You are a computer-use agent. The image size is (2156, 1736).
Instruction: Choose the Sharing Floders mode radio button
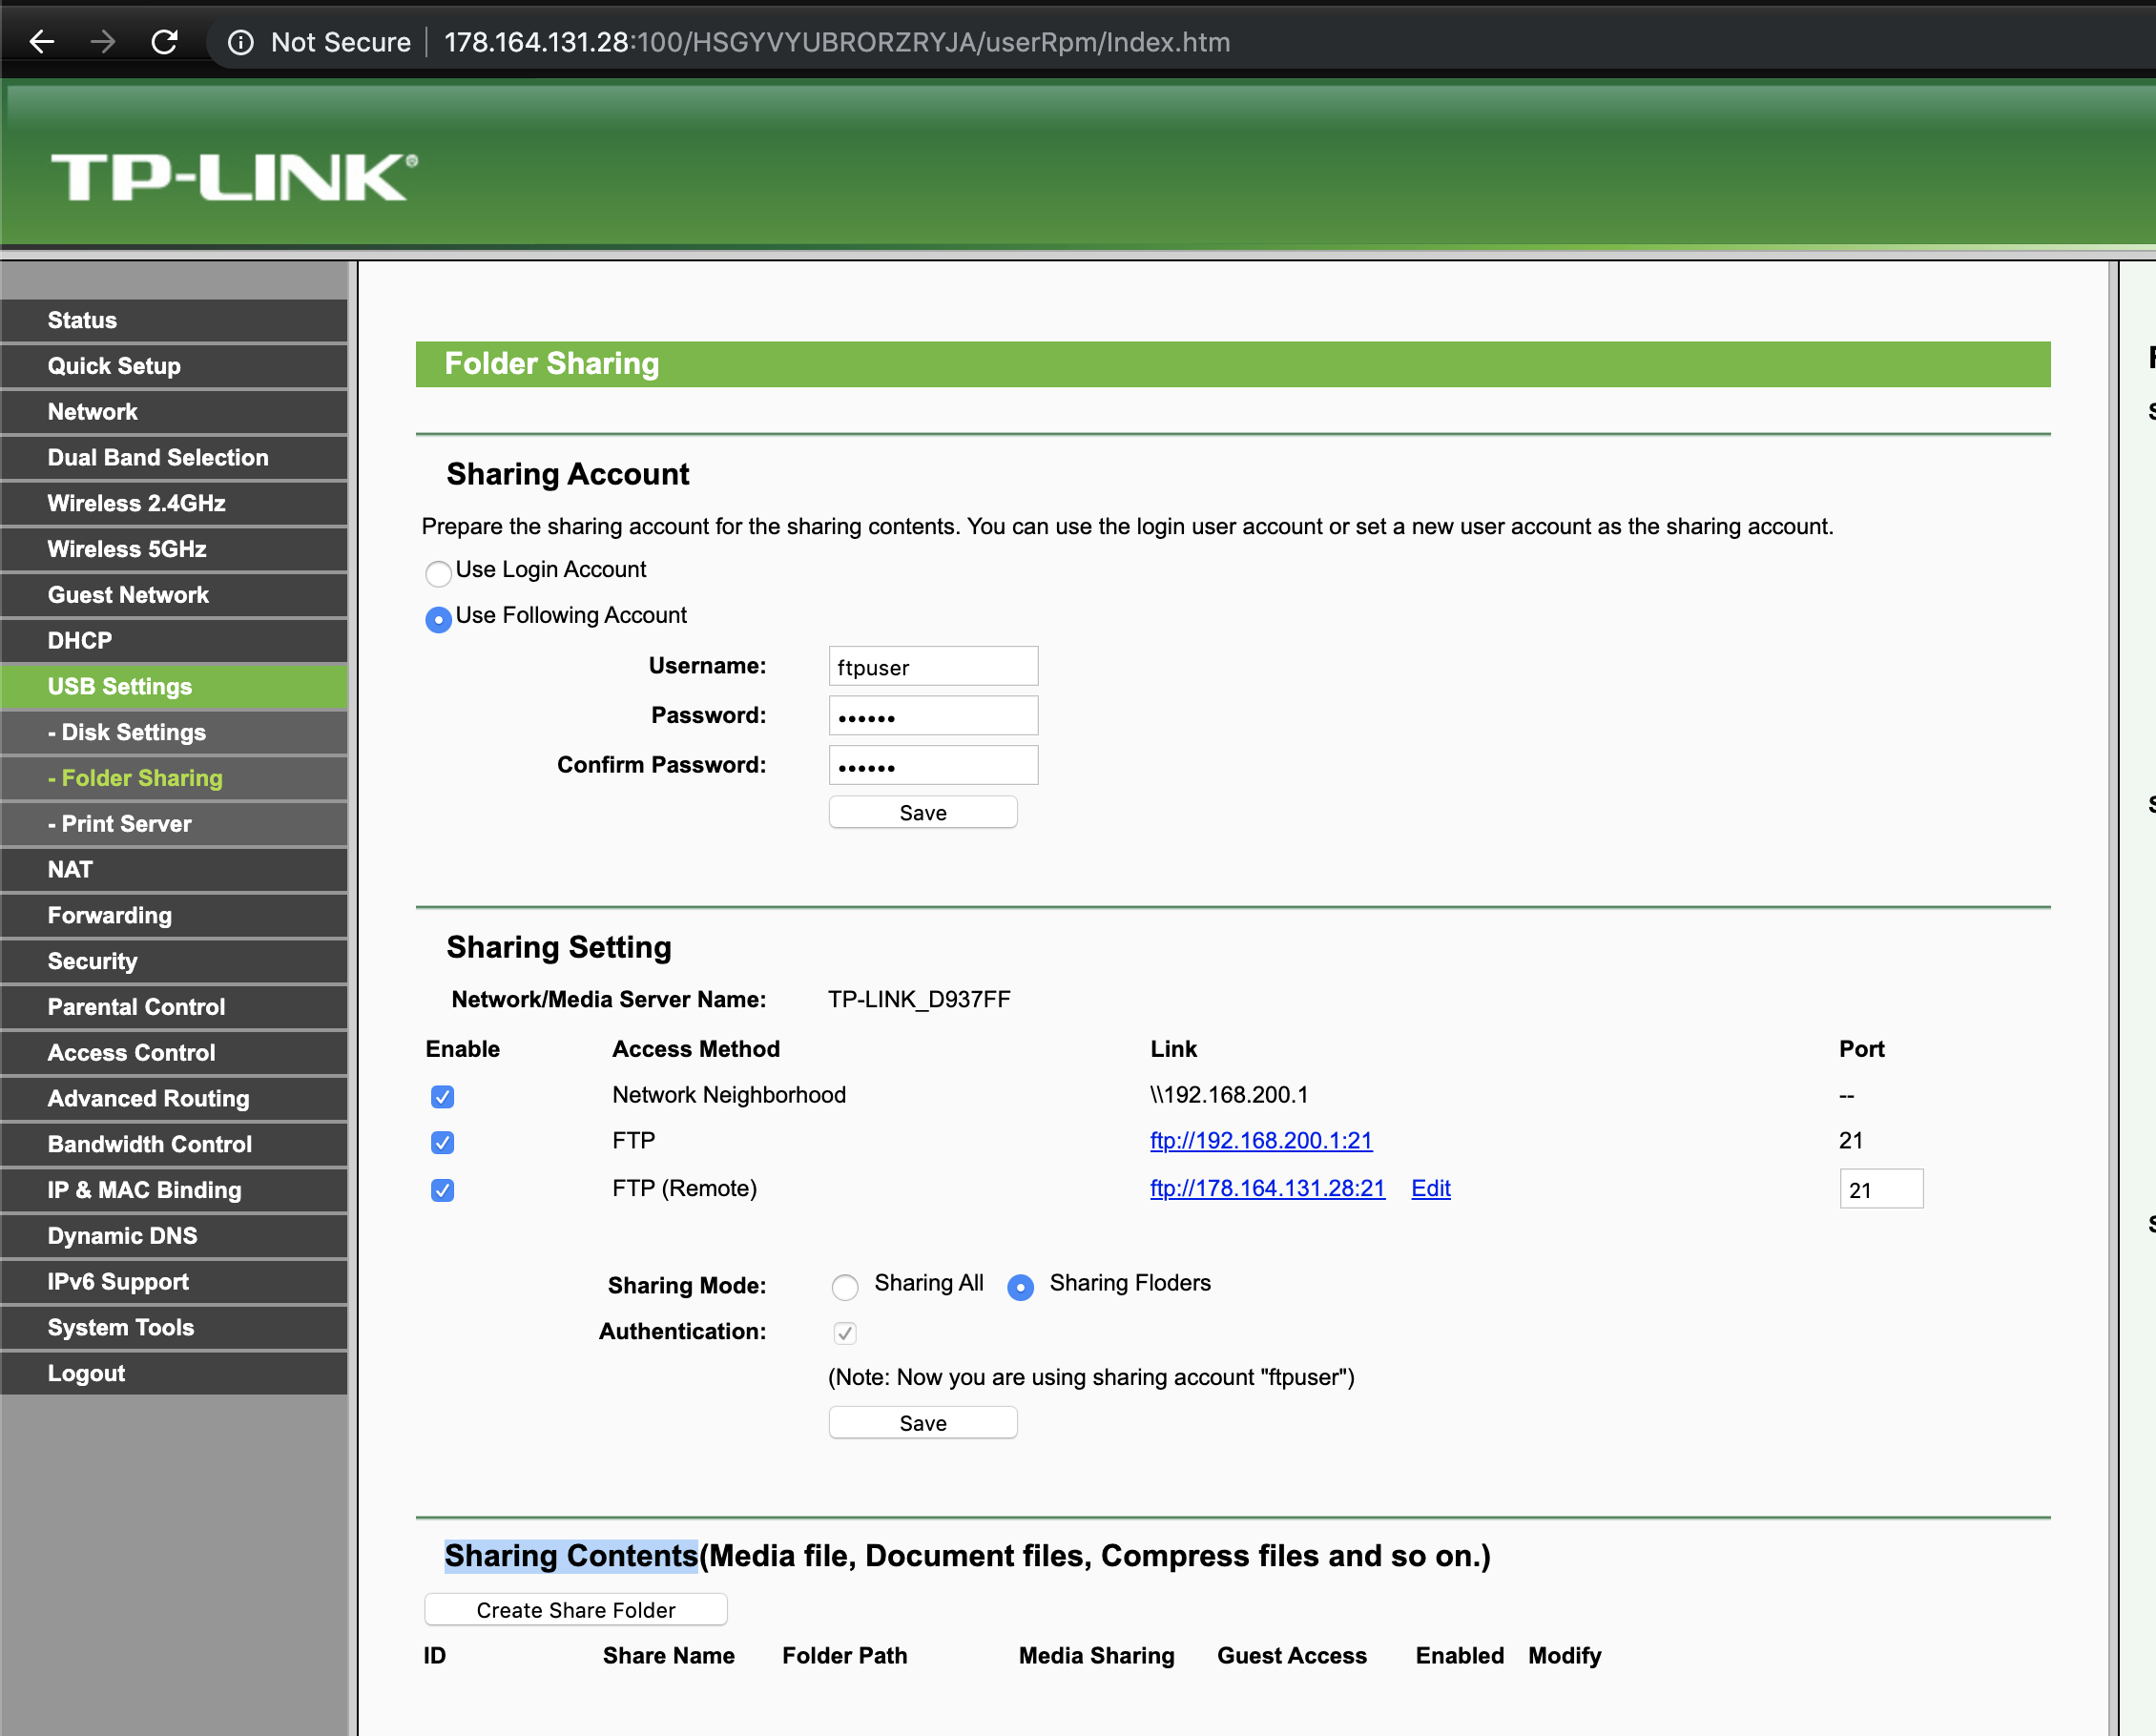tap(1020, 1287)
